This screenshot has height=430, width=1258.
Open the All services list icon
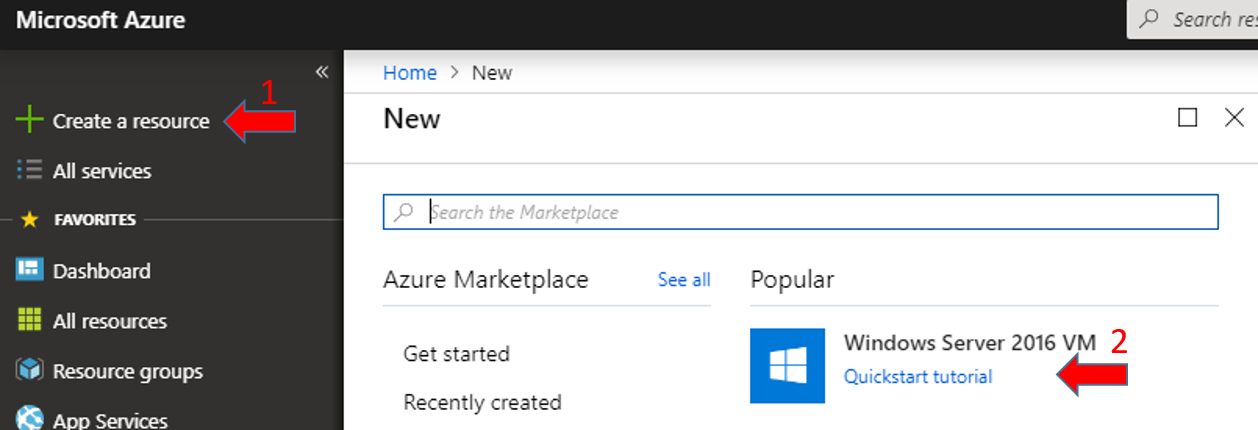click(30, 171)
